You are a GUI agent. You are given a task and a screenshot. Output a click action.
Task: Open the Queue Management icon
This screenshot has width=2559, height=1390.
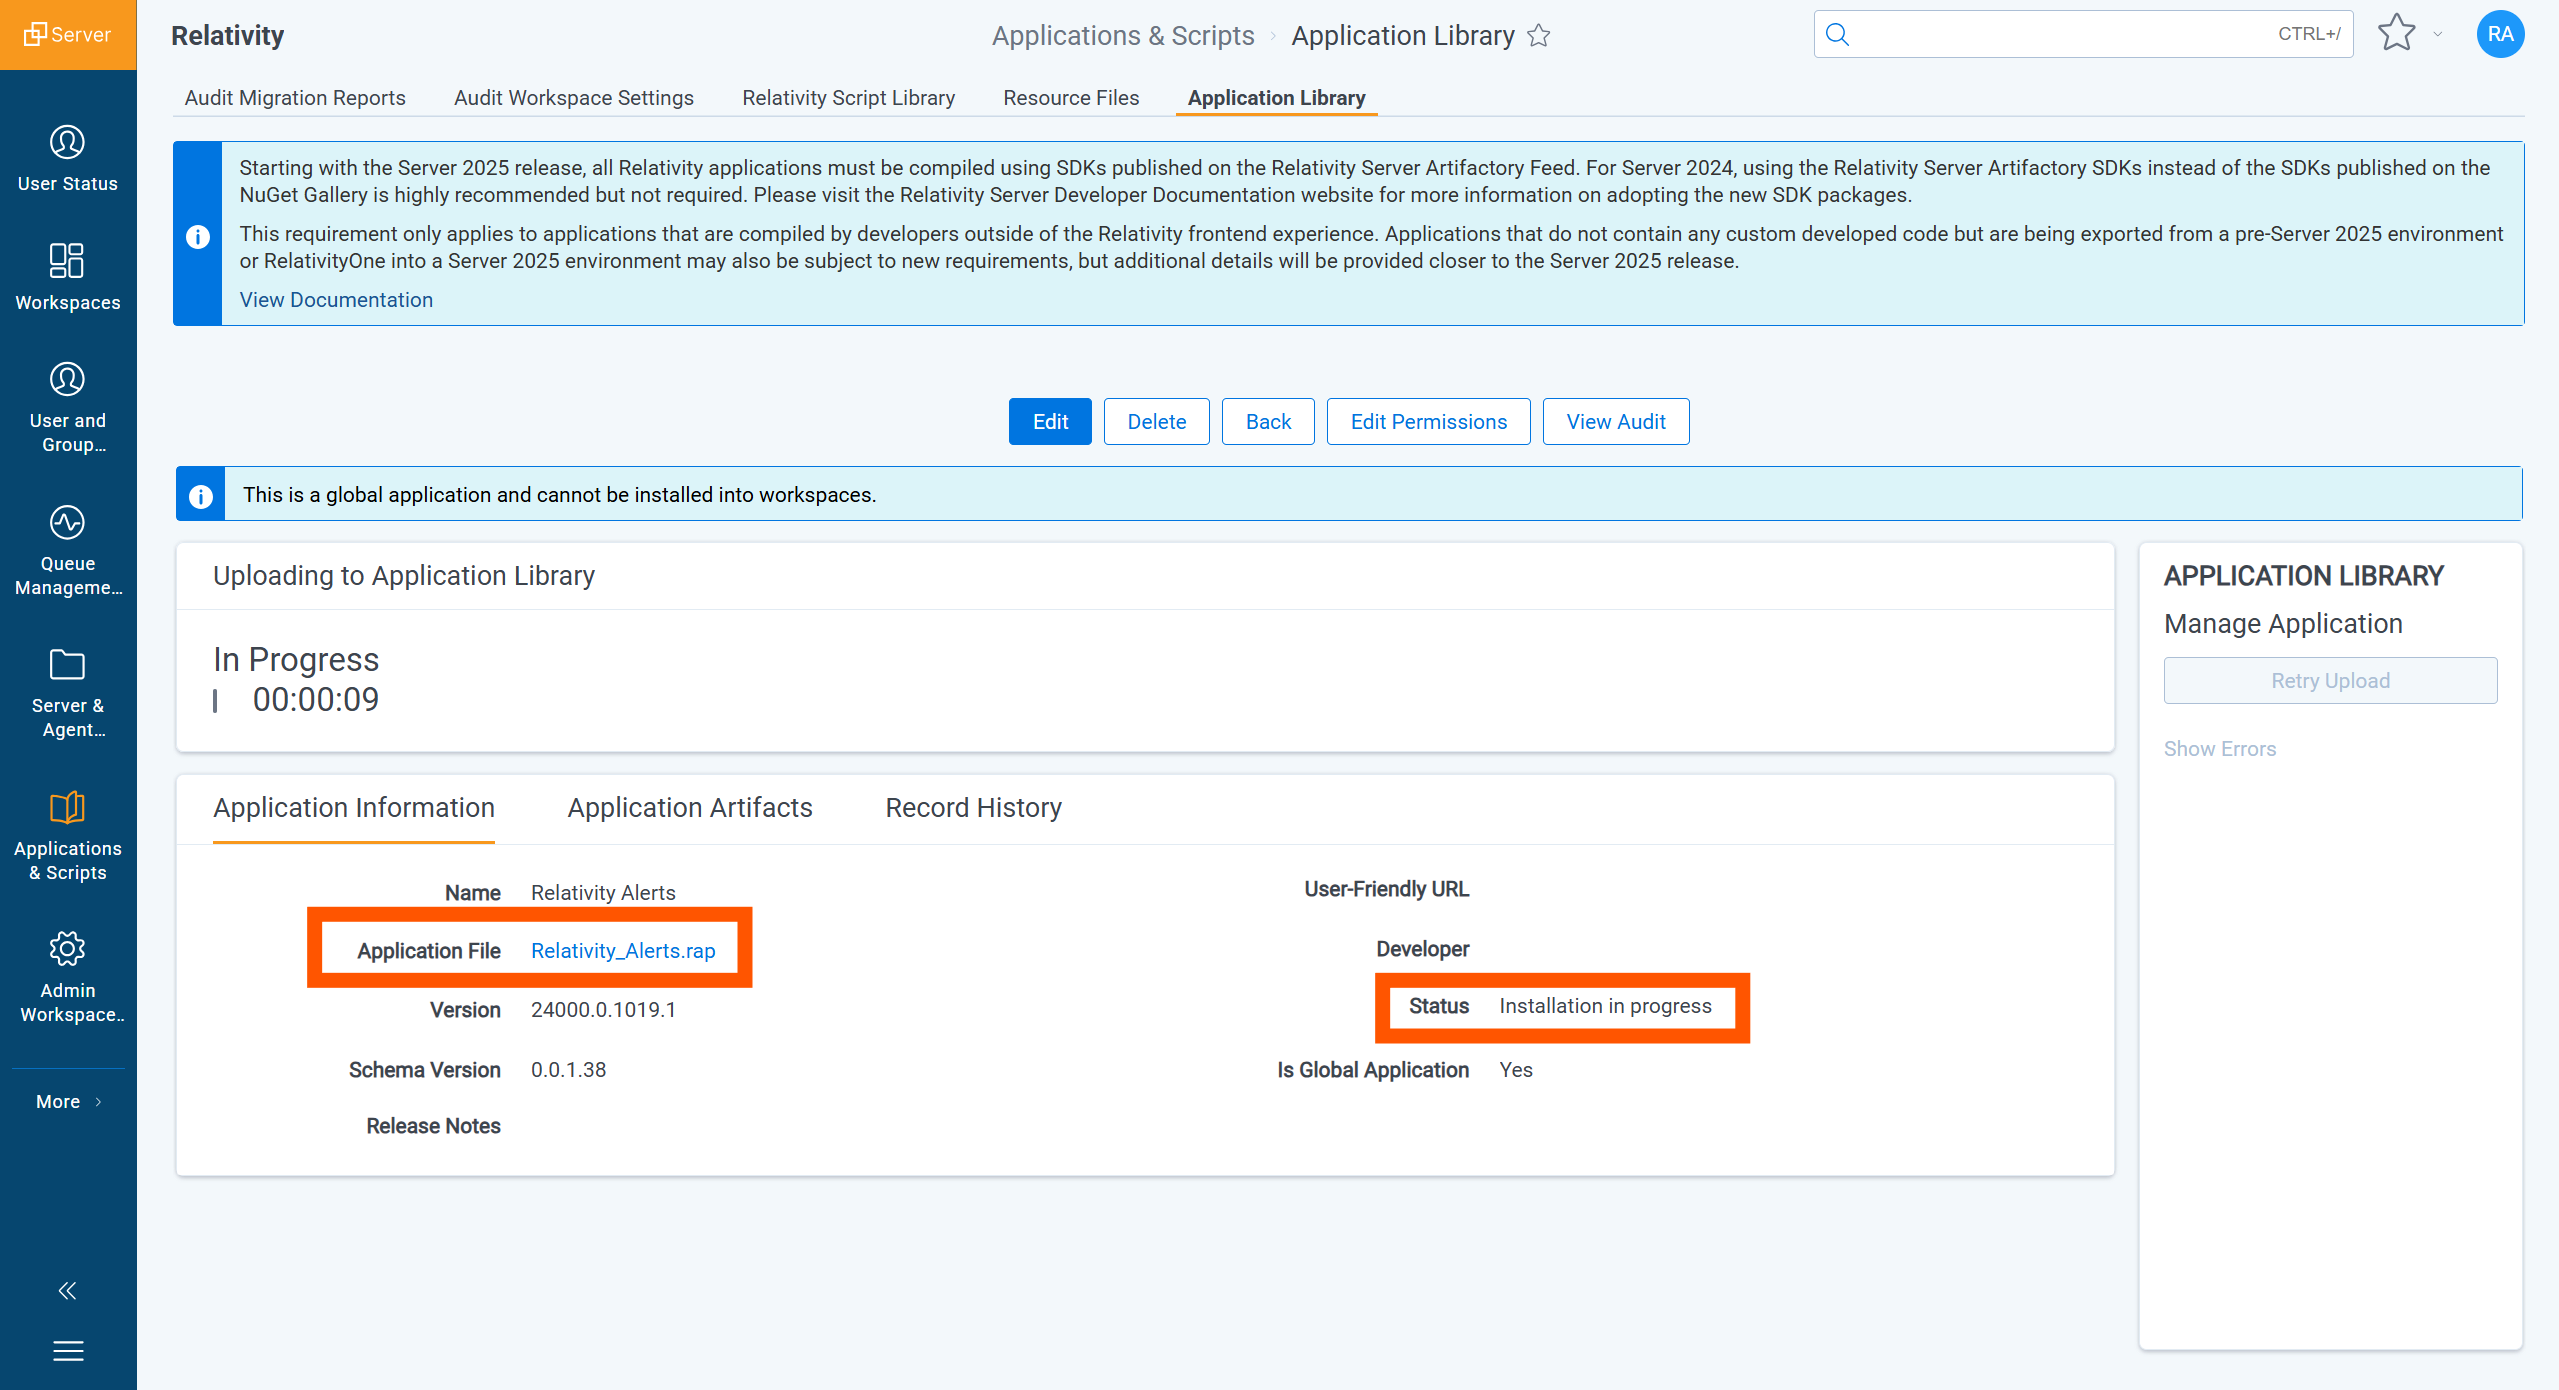coord(67,523)
